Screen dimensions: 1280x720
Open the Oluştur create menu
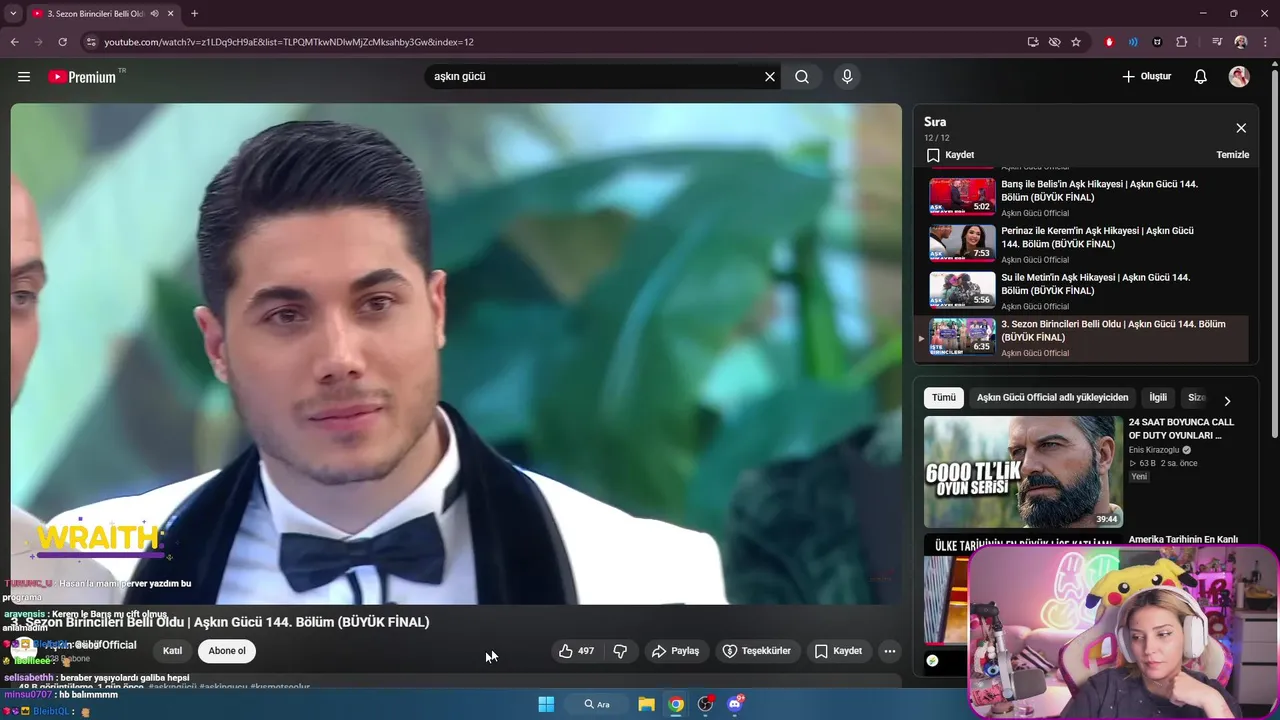(x=1146, y=77)
